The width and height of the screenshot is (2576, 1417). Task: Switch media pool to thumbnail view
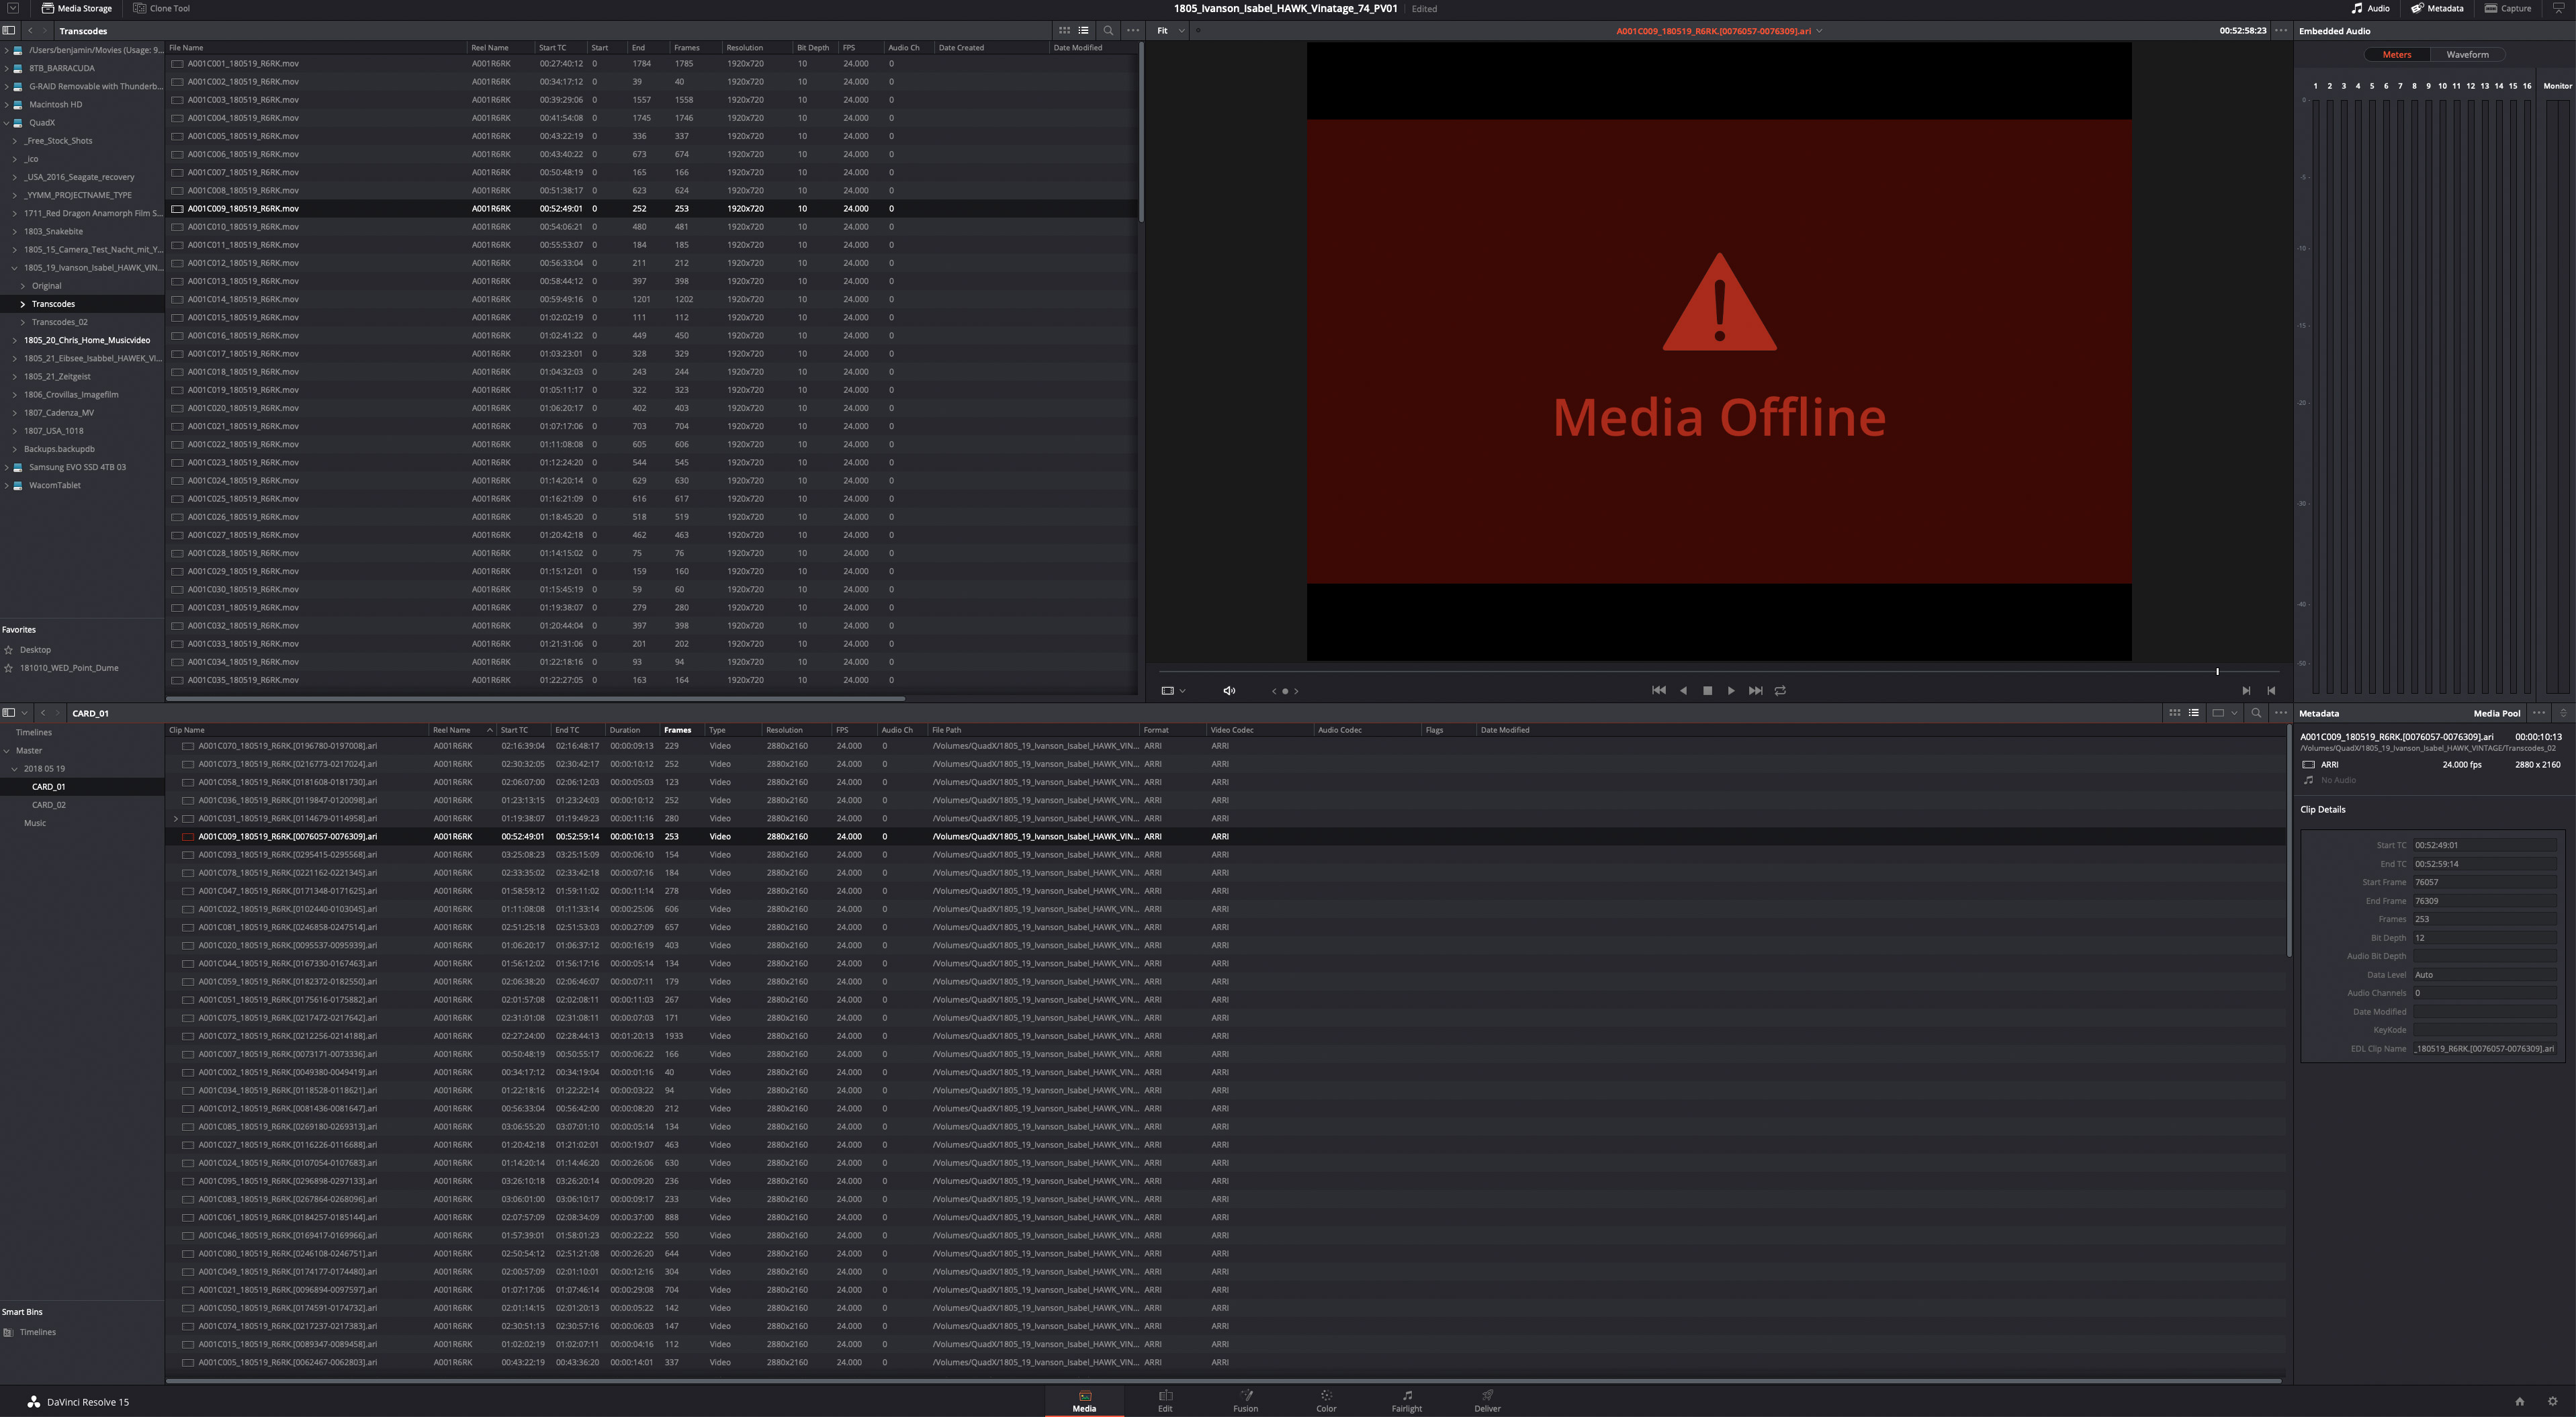coord(2174,713)
